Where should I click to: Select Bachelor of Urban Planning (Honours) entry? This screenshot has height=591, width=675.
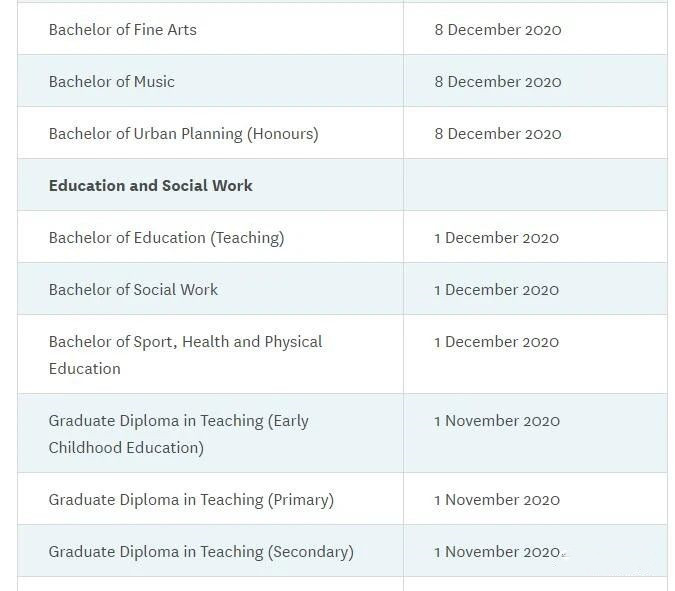pyautogui.click(x=183, y=133)
